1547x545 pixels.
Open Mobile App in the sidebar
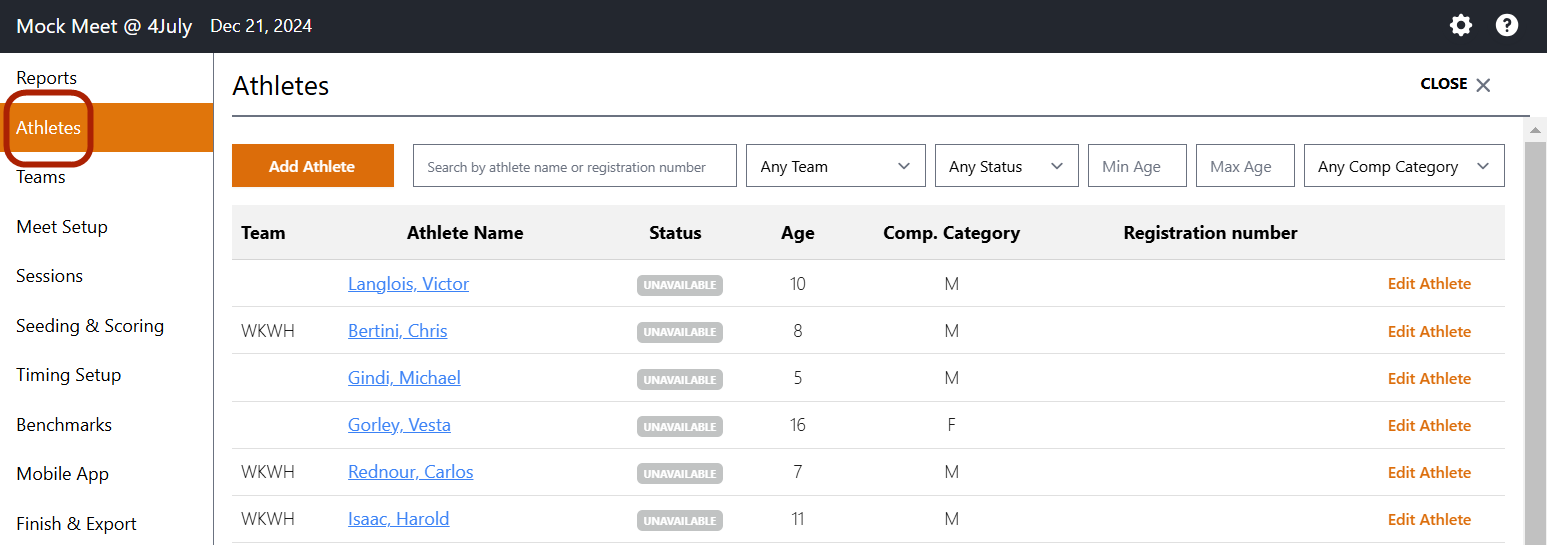(63, 474)
